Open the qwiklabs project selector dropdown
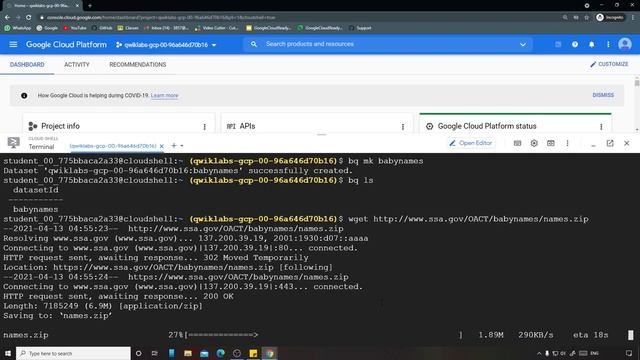640x360 pixels. [x=166, y=45]
